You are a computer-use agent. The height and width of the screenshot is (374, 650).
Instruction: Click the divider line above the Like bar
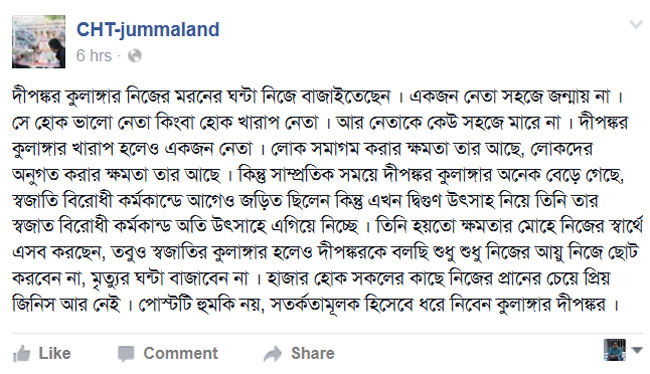(x=327, y=333)
